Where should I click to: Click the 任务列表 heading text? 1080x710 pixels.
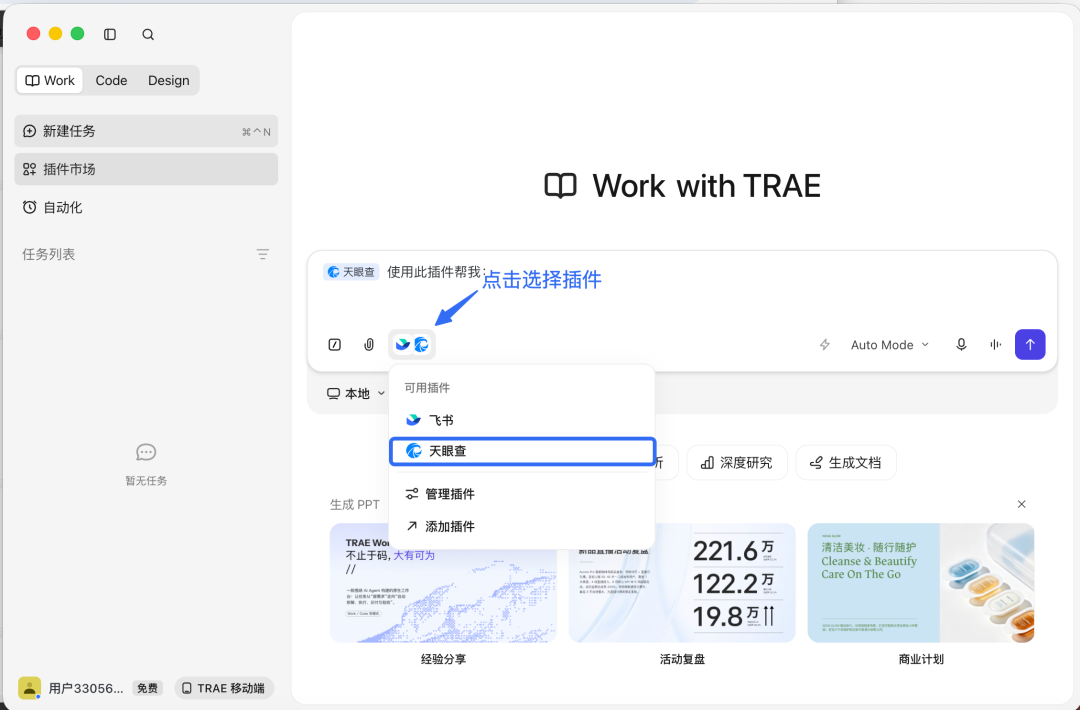(x=48, y=254)
